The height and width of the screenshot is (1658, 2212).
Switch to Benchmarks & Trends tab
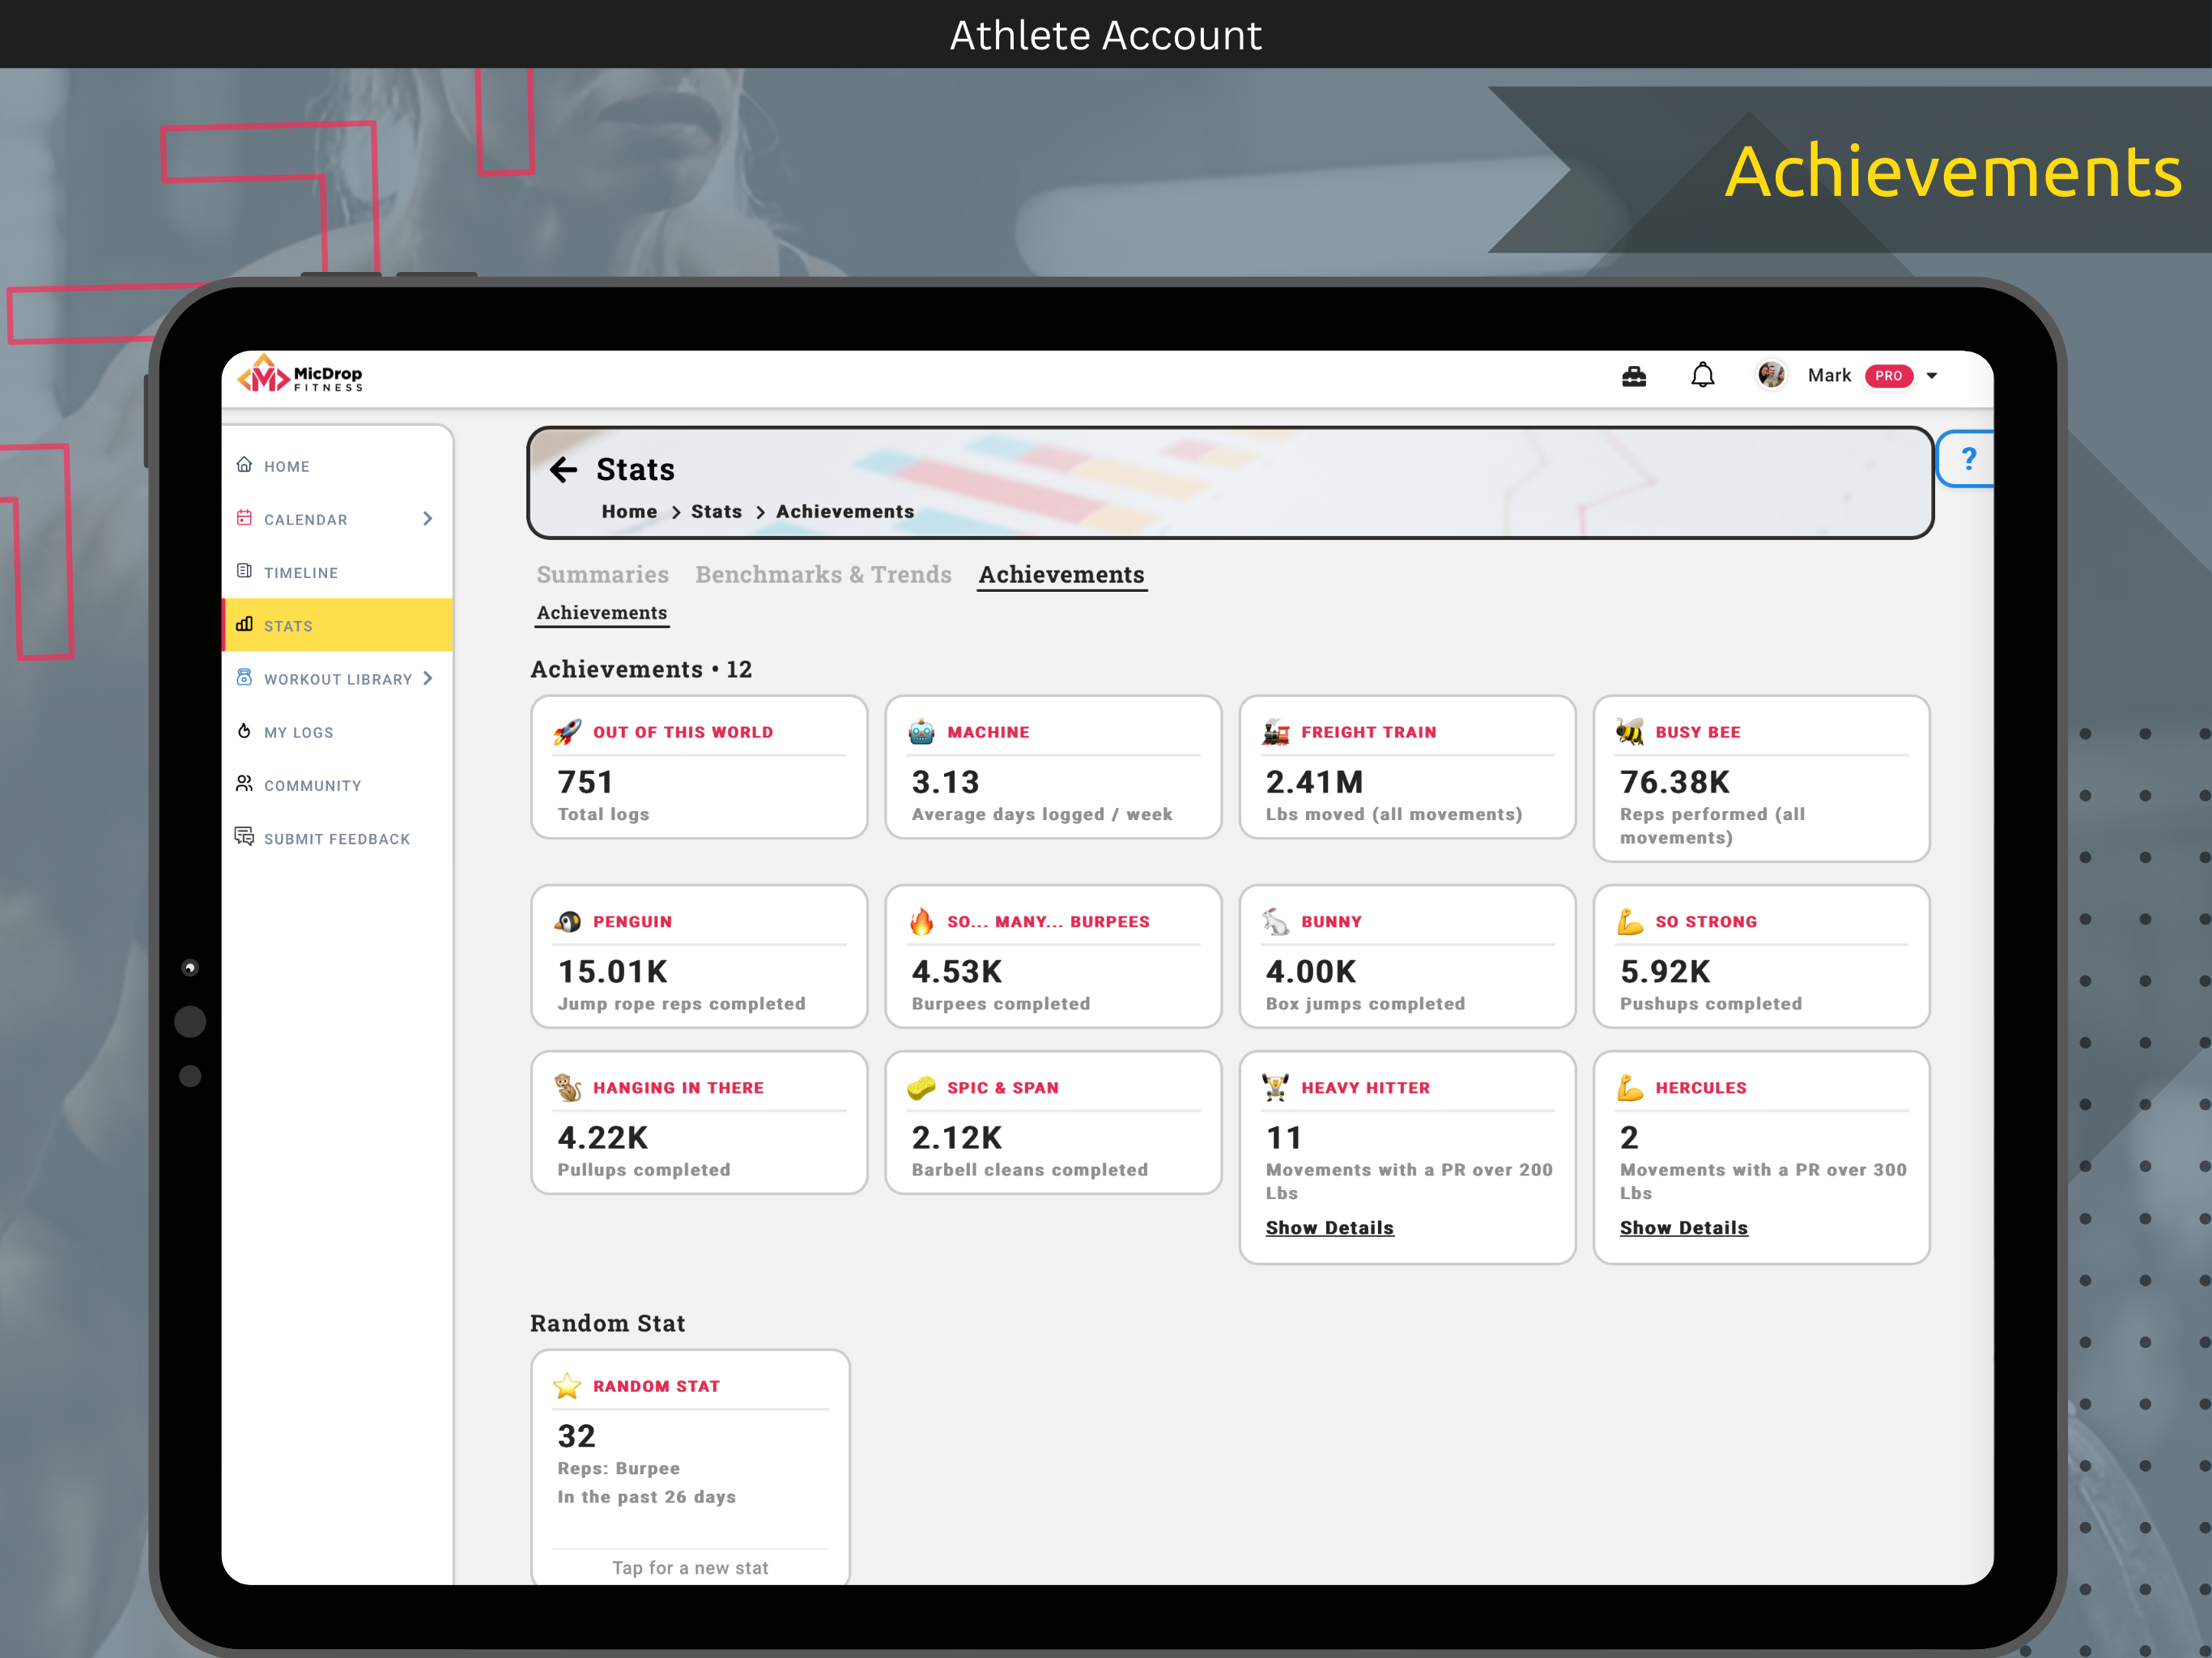click(x=823, y=574)
